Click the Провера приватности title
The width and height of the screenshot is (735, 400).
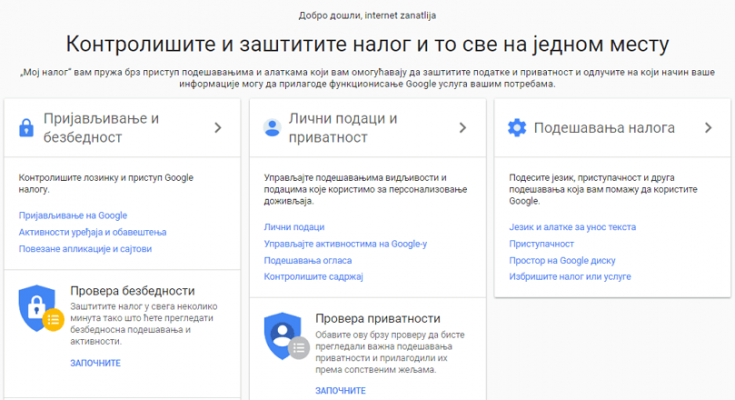pyautogui.click(x=378, y=318)
